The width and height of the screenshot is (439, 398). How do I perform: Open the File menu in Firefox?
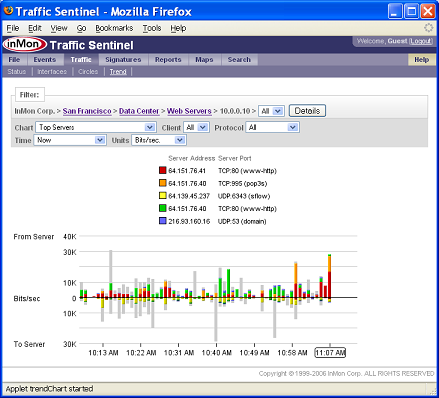pos(13,28)
